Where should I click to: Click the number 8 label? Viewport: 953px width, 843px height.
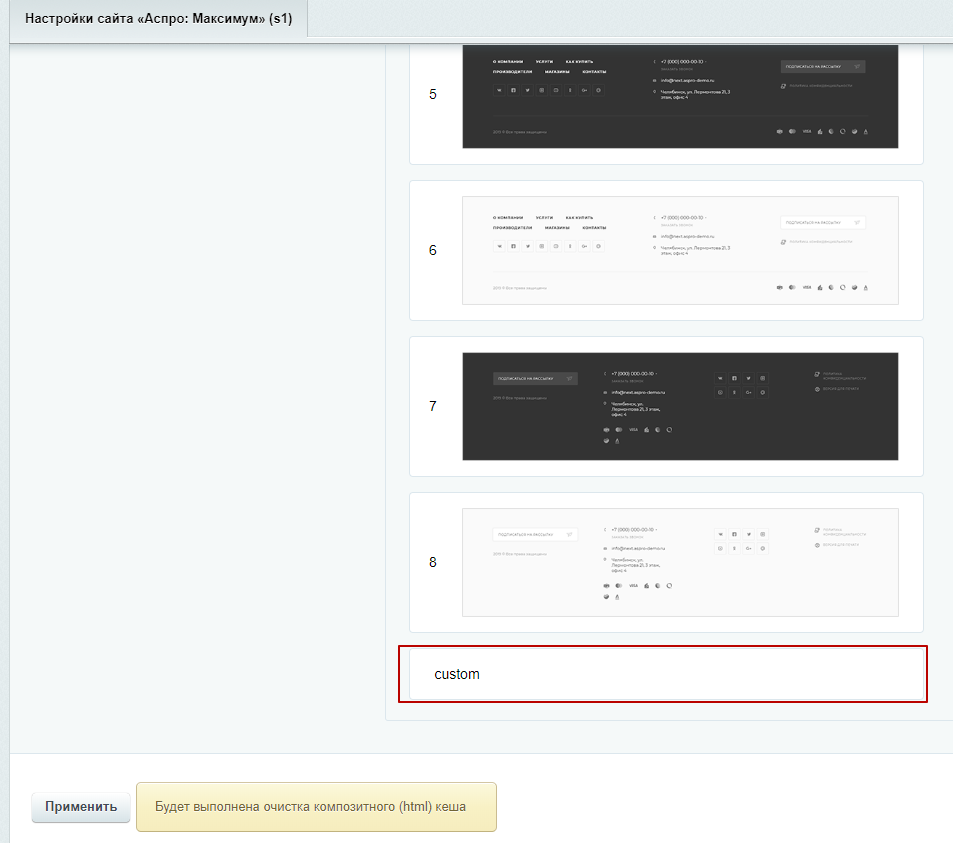click(433, 562)
